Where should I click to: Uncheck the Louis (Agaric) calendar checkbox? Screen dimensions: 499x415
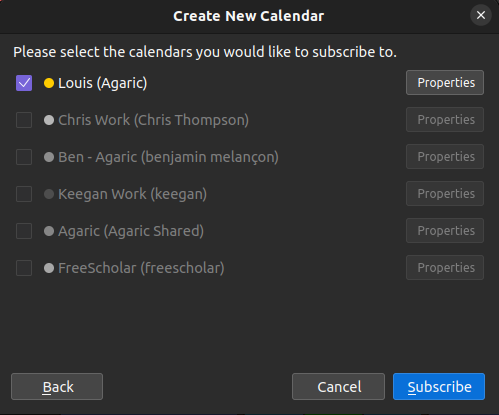(x=24, y=83)
